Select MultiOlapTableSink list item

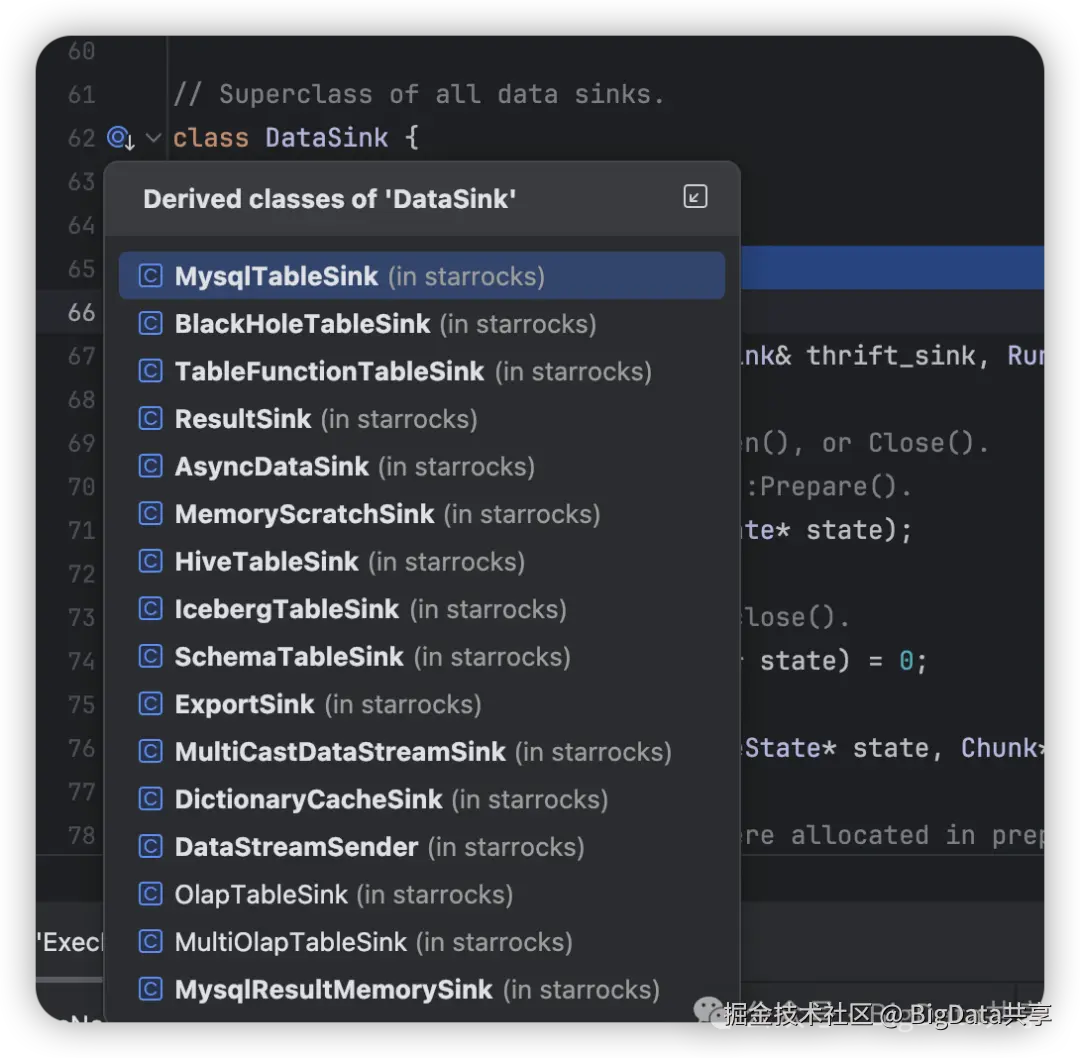coord(290,942)
